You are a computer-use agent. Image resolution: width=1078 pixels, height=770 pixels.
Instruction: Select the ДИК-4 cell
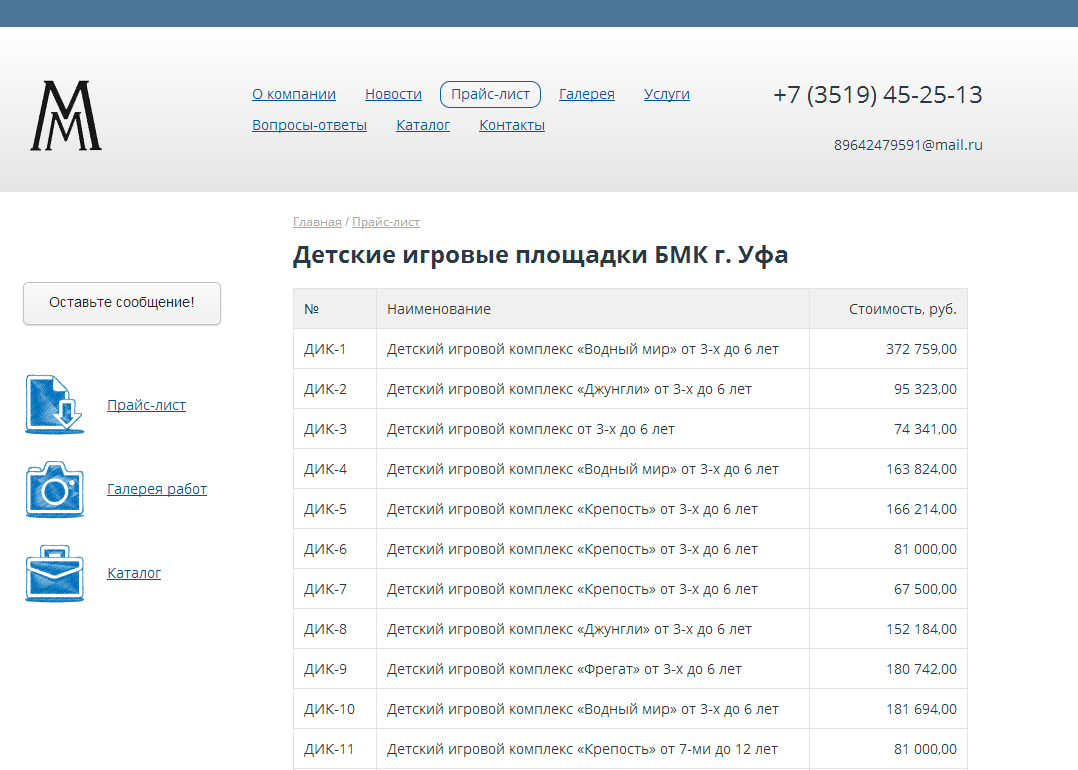coord(335,469)
